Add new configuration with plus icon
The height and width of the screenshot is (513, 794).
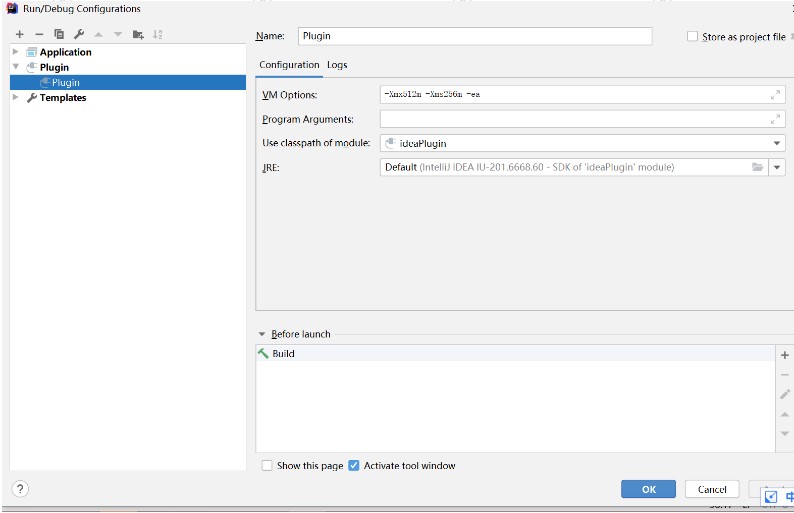20,34
